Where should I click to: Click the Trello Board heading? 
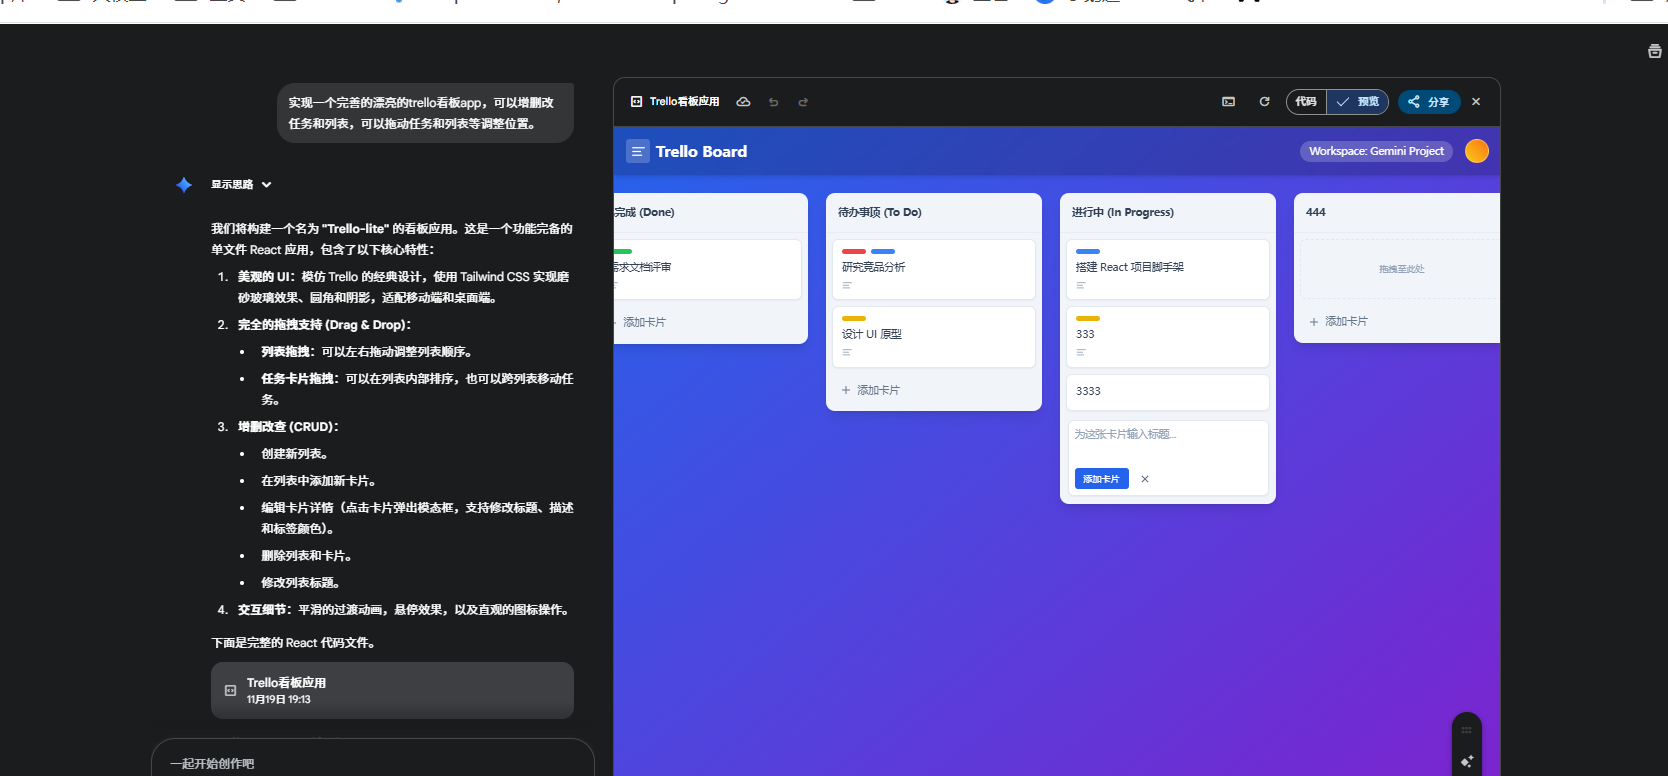click(x=701, y=152)
